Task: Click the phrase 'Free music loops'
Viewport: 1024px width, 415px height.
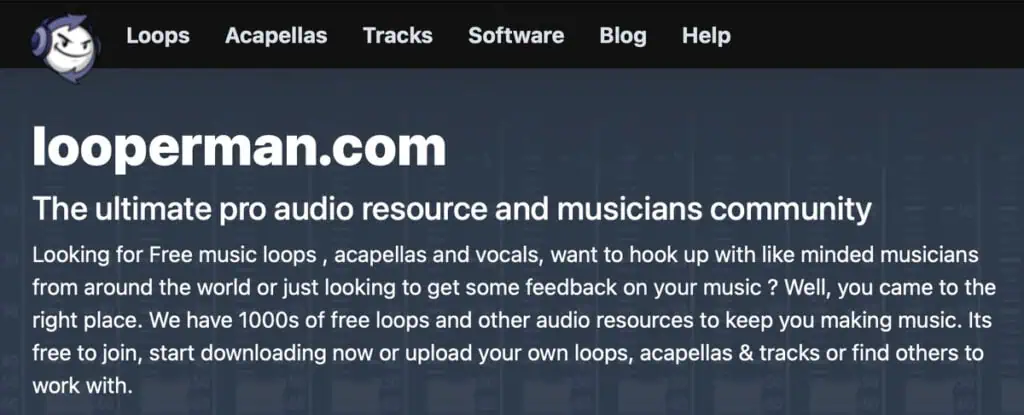Action: click(232, 255)
